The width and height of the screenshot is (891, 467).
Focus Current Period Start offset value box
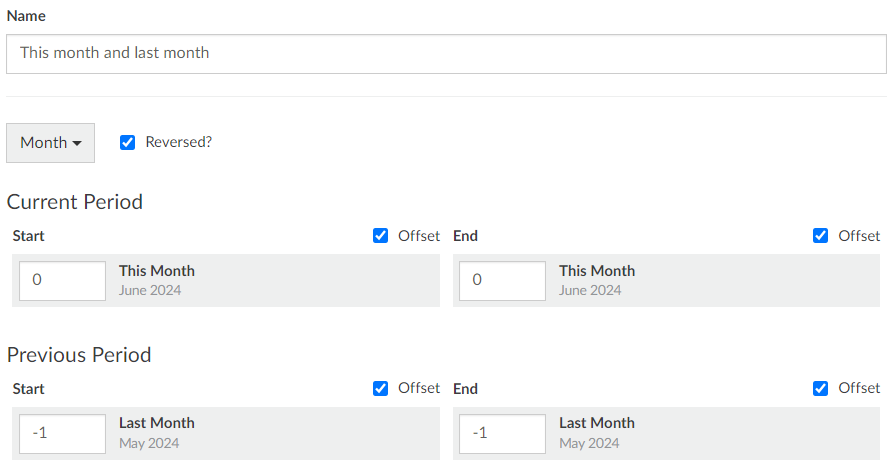[63, 281]
